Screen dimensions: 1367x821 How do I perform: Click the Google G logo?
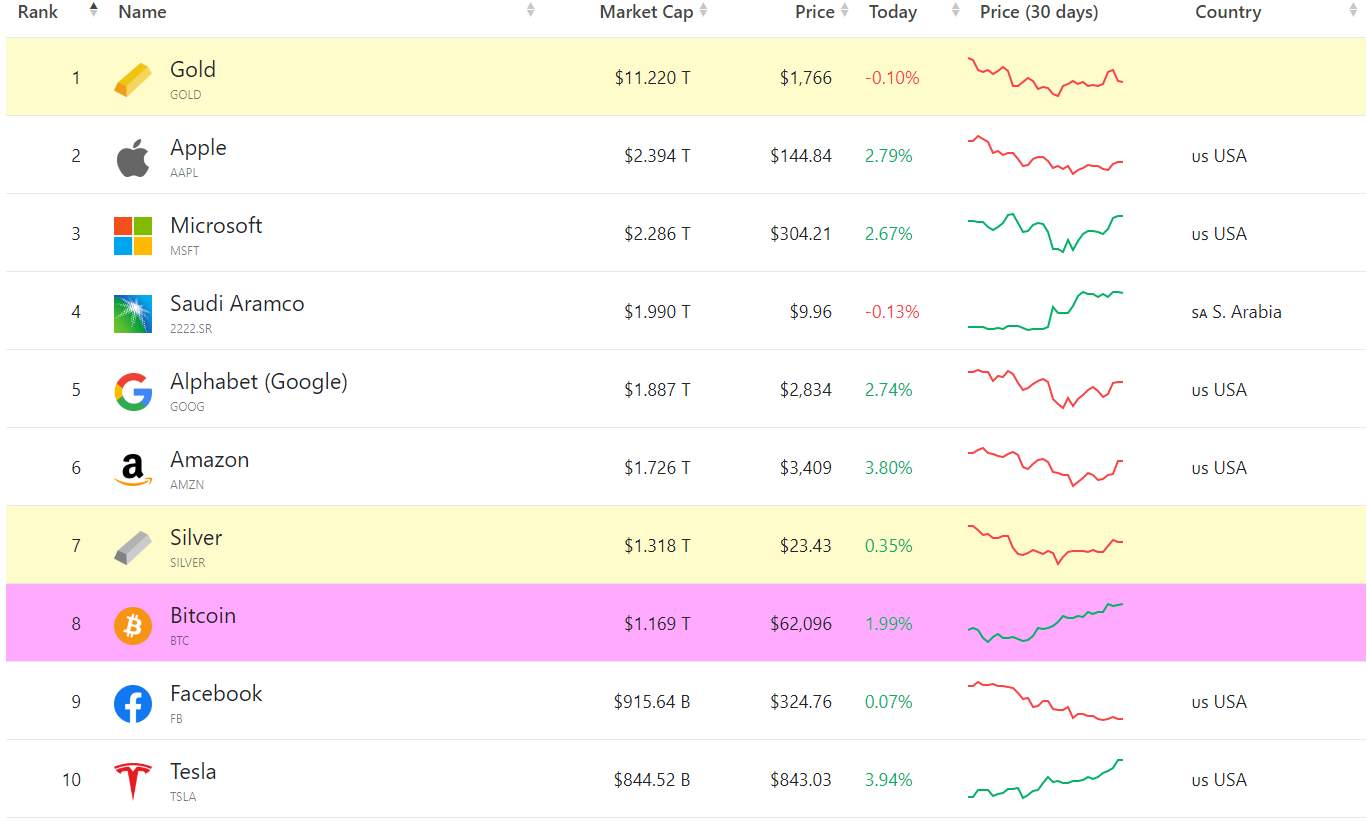point(133,392)
